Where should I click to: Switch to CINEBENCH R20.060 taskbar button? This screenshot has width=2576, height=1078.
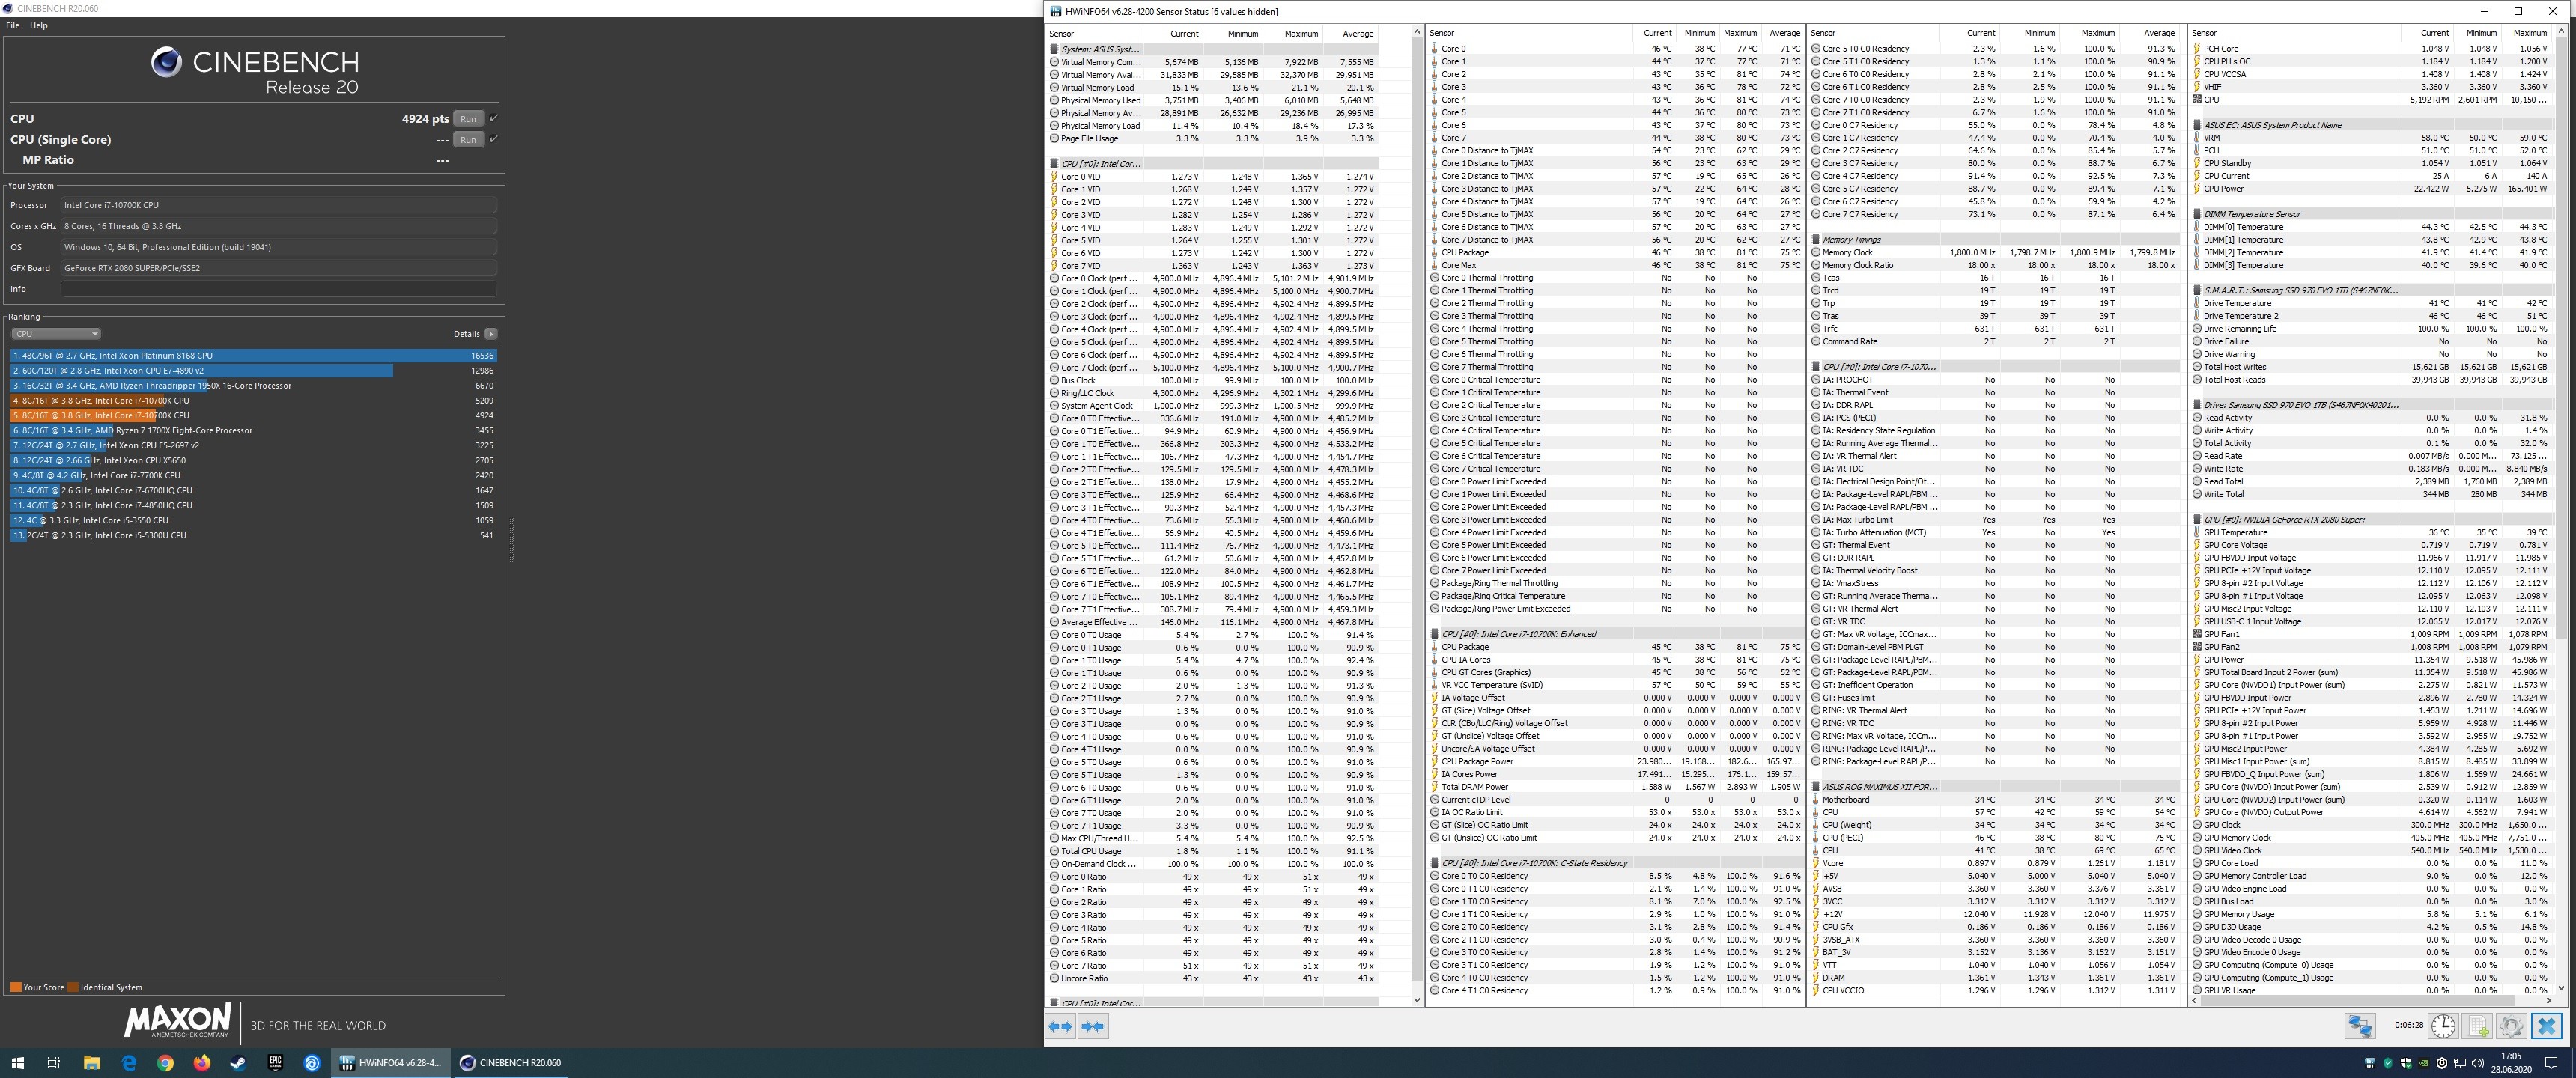pyautogui.click(x=511, y=1062)
